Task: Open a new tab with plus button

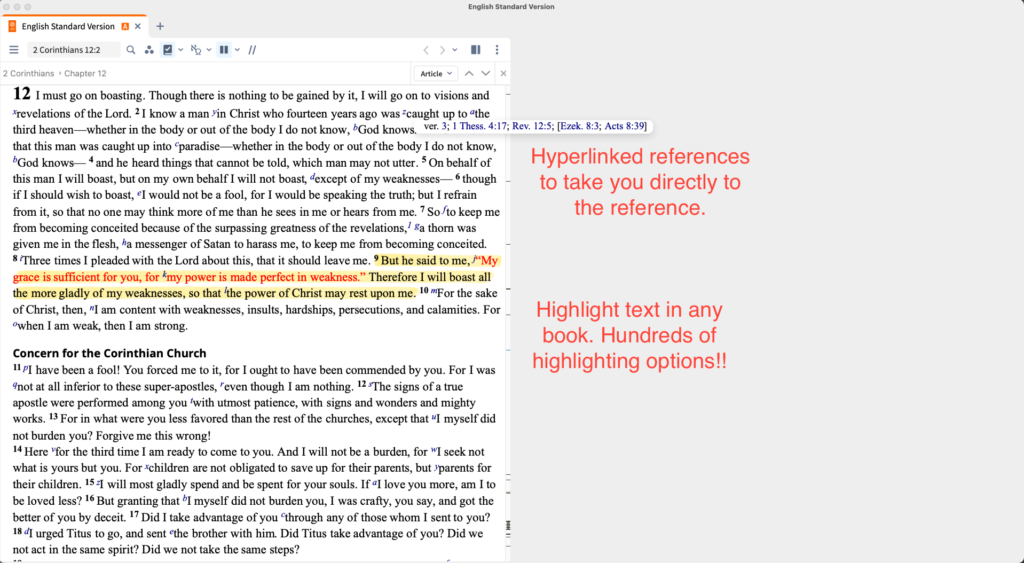Action: pos(160,26)
